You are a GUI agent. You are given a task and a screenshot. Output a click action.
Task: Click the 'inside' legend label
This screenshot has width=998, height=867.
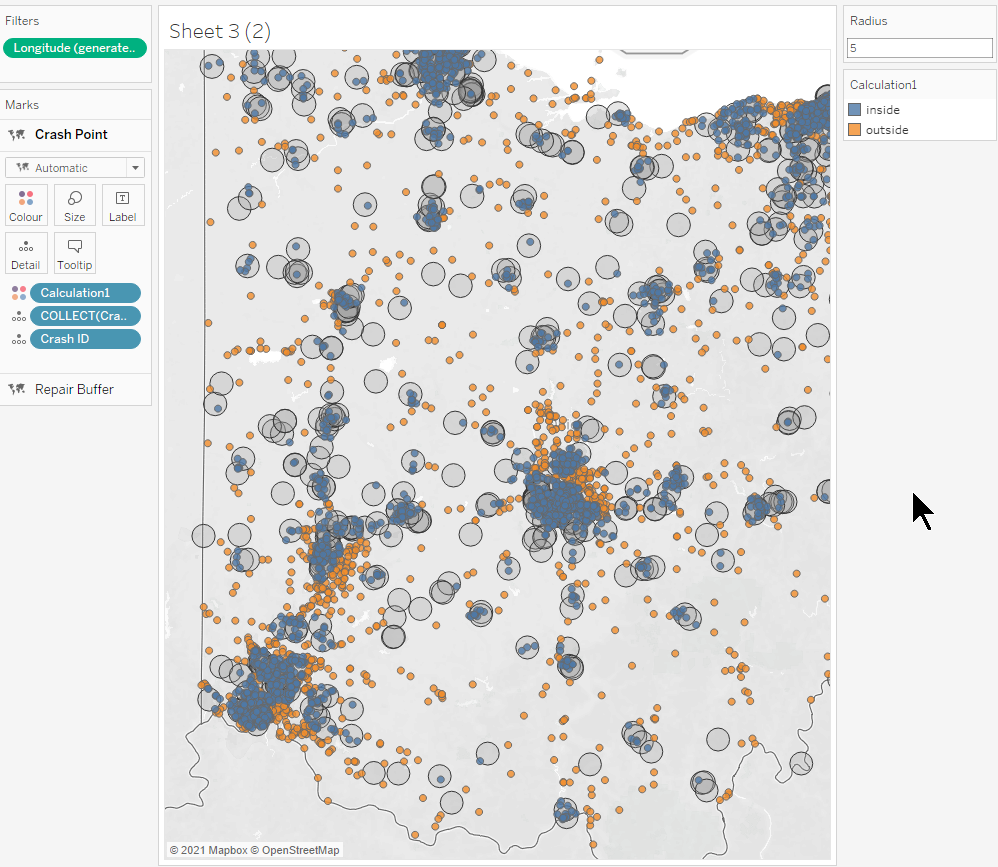point(882,110)
